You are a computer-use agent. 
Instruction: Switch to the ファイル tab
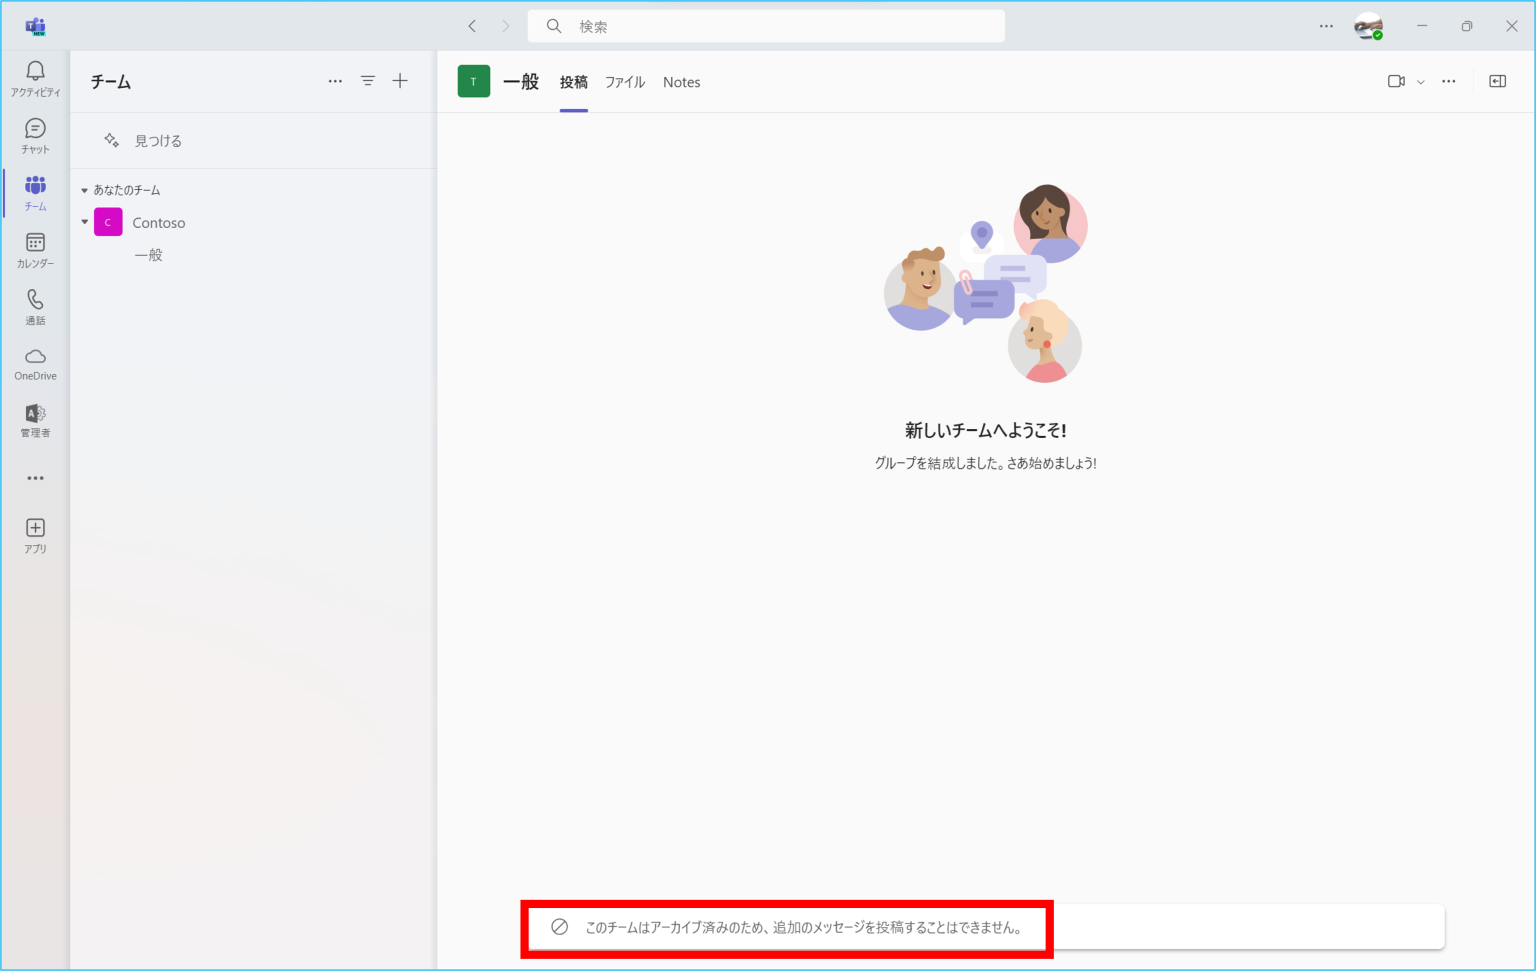[x=624, y=82]
